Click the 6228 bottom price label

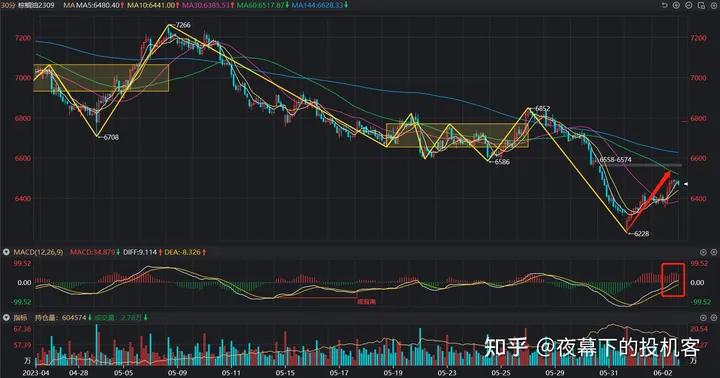(641, 233)
